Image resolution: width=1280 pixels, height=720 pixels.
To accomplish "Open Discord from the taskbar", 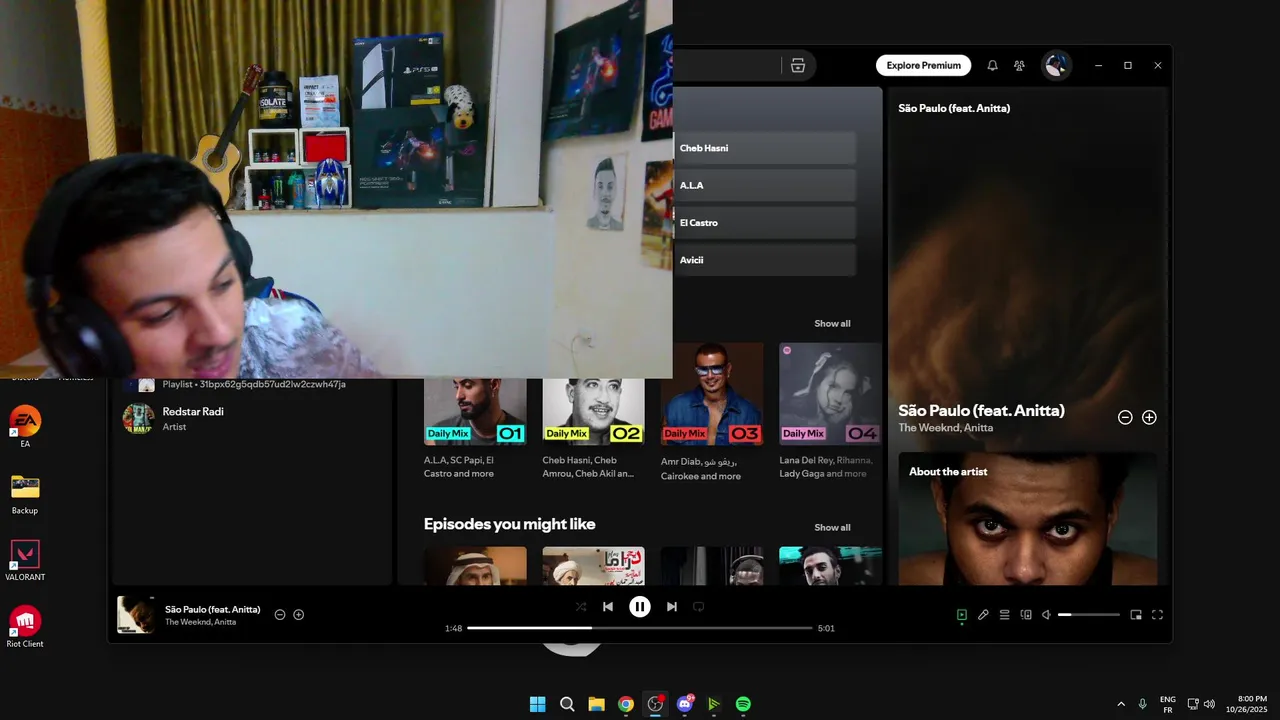I will coord(685,704).
